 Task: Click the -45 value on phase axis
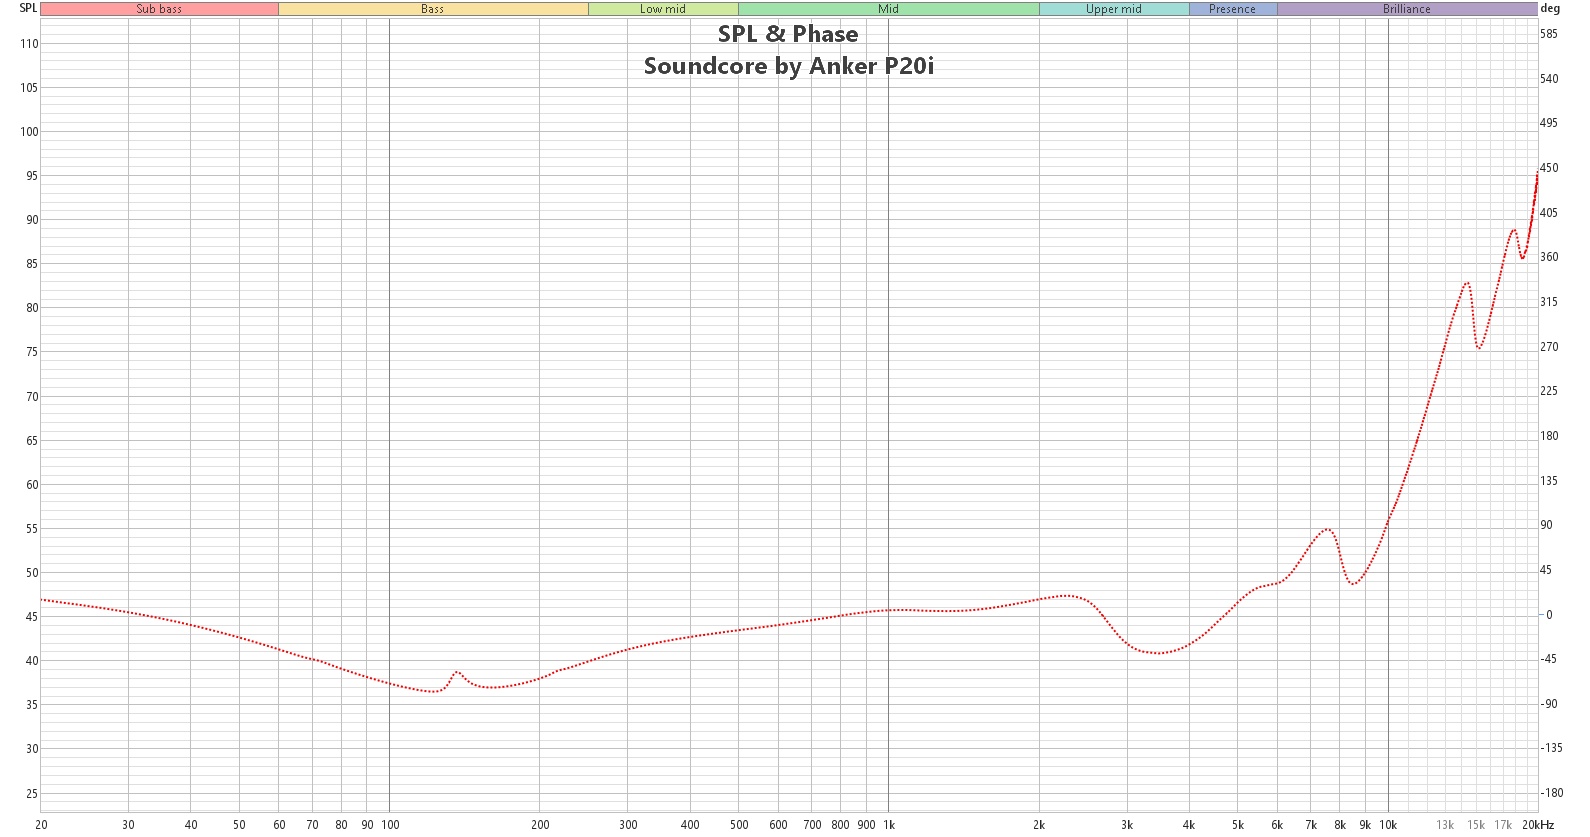(1549, 659)
